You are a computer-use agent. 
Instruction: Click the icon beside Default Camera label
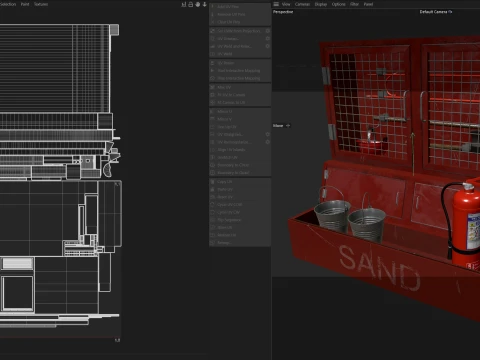point(450,12)
